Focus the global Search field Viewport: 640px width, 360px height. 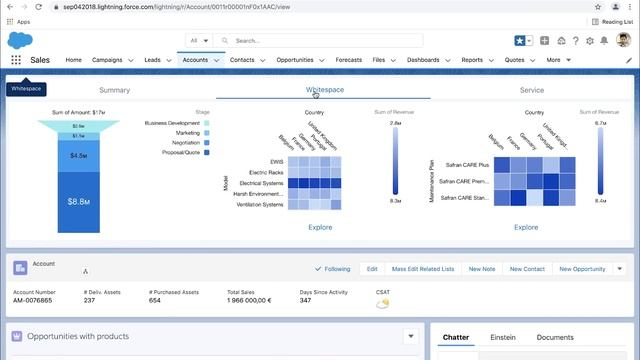pyautogui.click(x=318, y=40)
